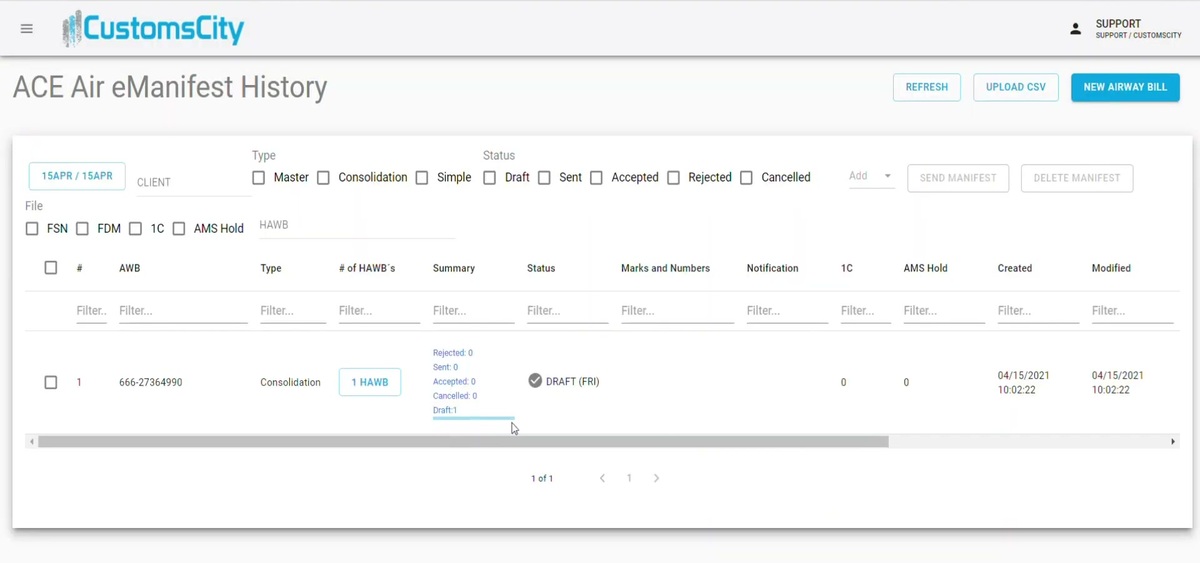Screen dimensions: 1200x563
Task: Check the 1C file checkbox
Action: click(x=135, y=228)
